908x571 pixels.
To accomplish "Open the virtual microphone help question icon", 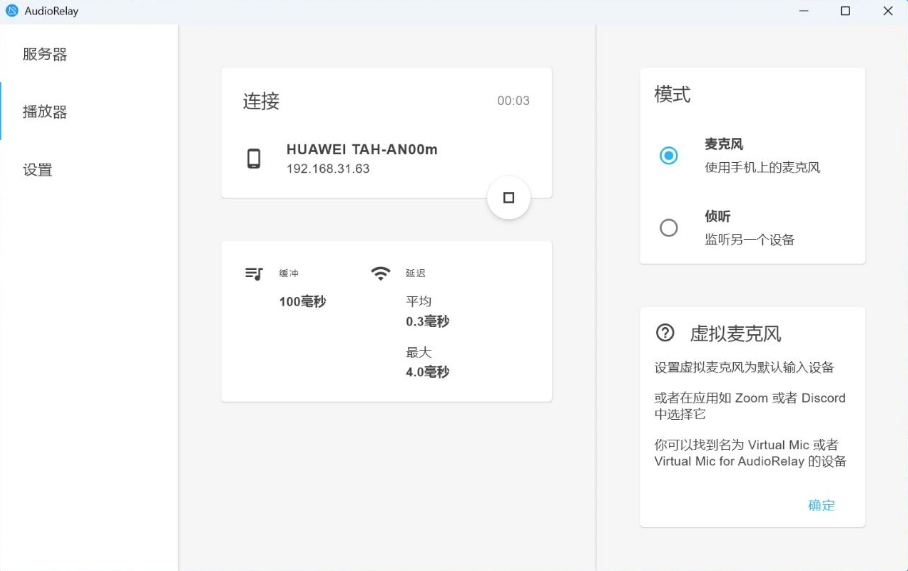I will (665, 333).
